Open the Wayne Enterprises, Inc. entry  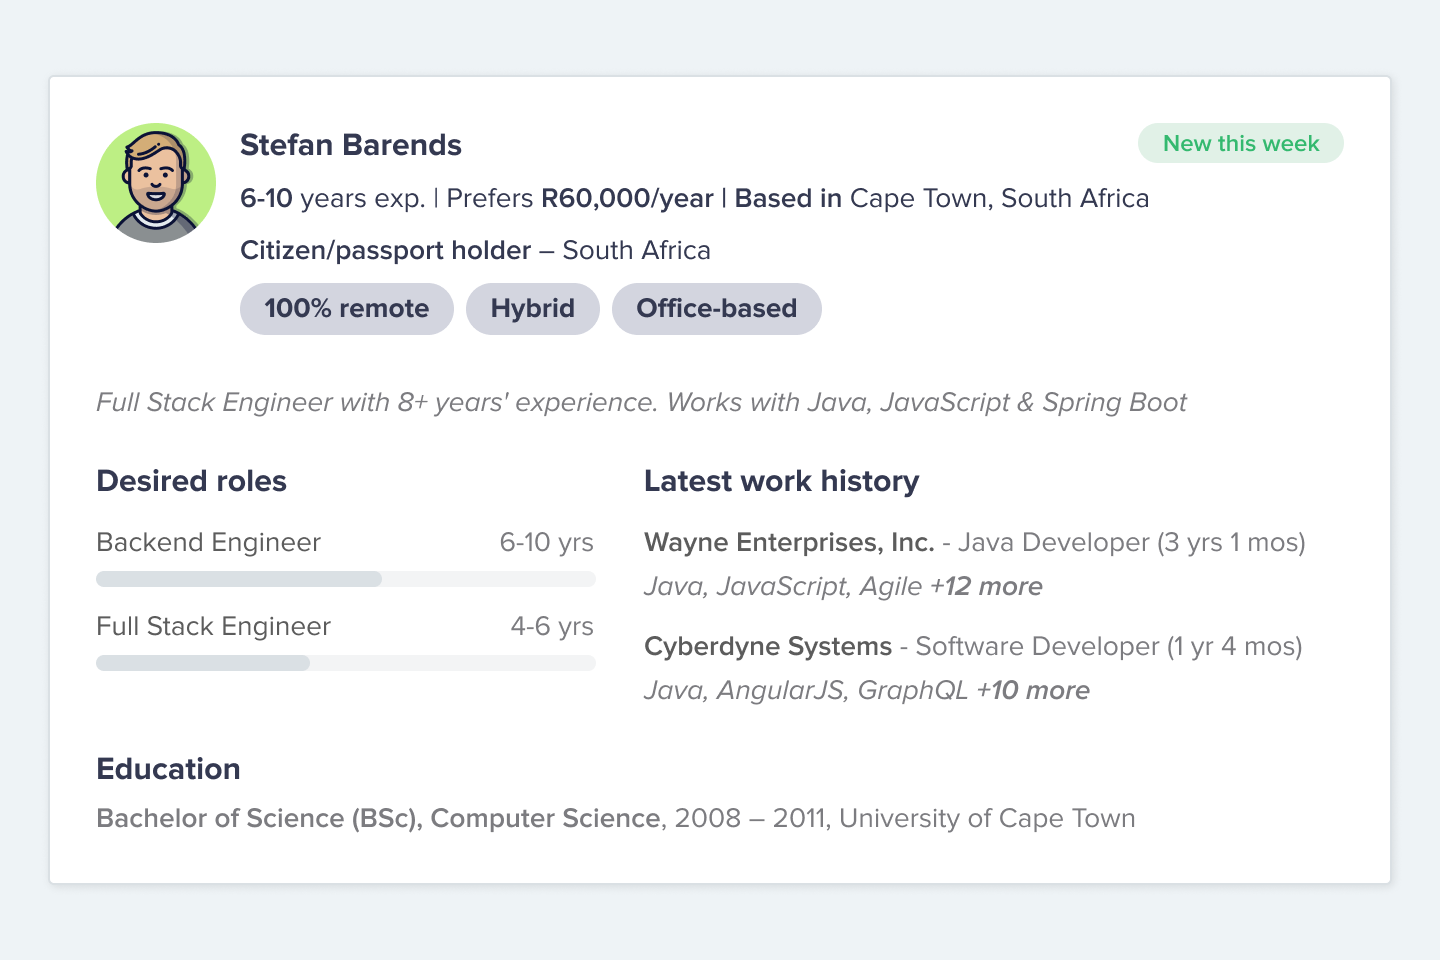coord(789,543)
